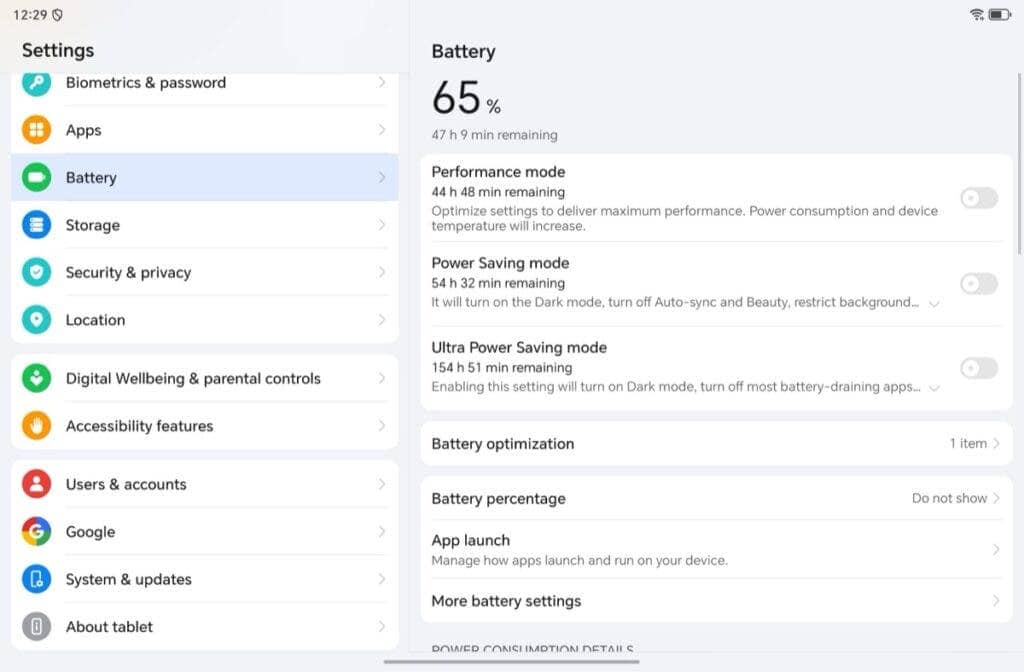1024x672 pixels.
Task: Turn on Power Saving mode toggle
Action: click(978, 284)
